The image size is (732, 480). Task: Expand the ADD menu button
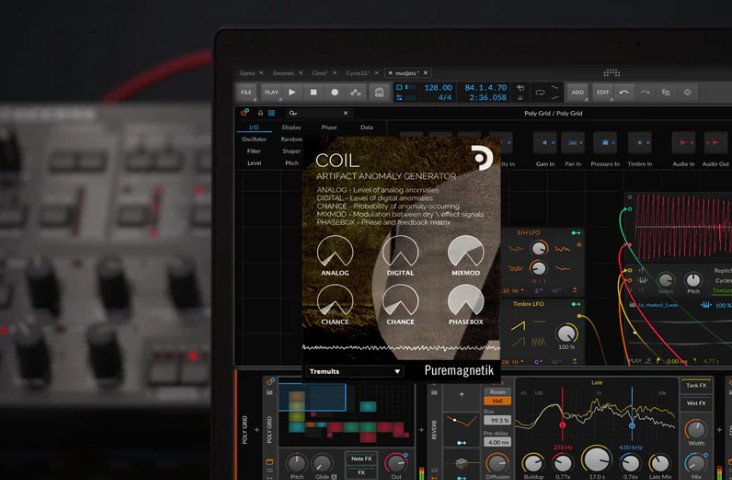pyautogui.click(x=577, y=92)
